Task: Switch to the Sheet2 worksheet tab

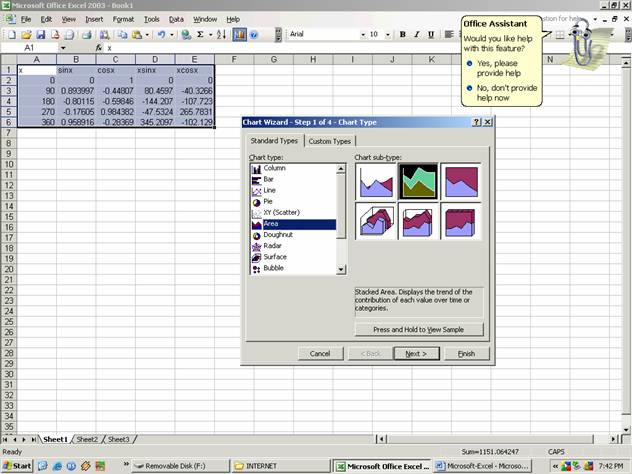Action: (87, 439)
